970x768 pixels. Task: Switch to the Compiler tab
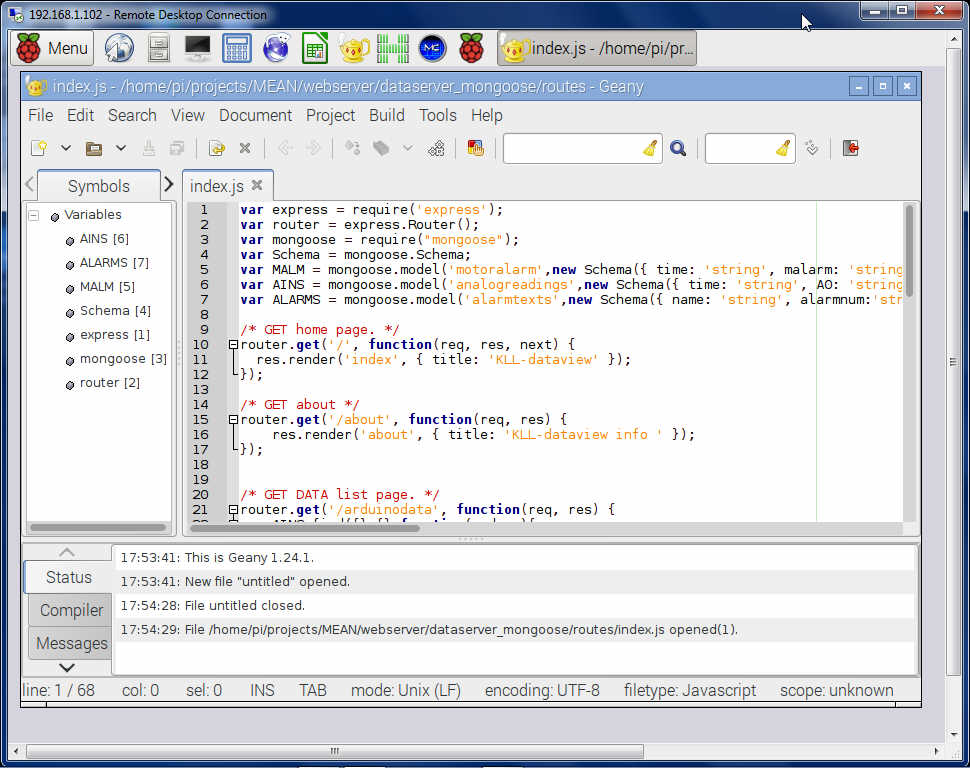pos(70,610)
